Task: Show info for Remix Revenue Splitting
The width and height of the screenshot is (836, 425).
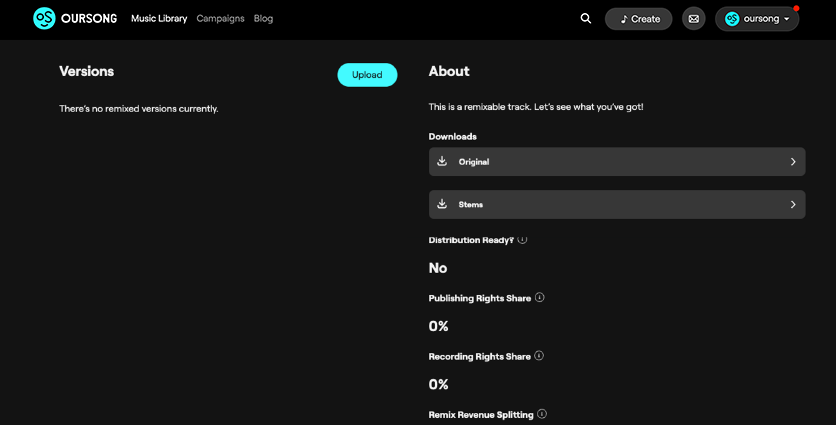Action: point(542,414)
